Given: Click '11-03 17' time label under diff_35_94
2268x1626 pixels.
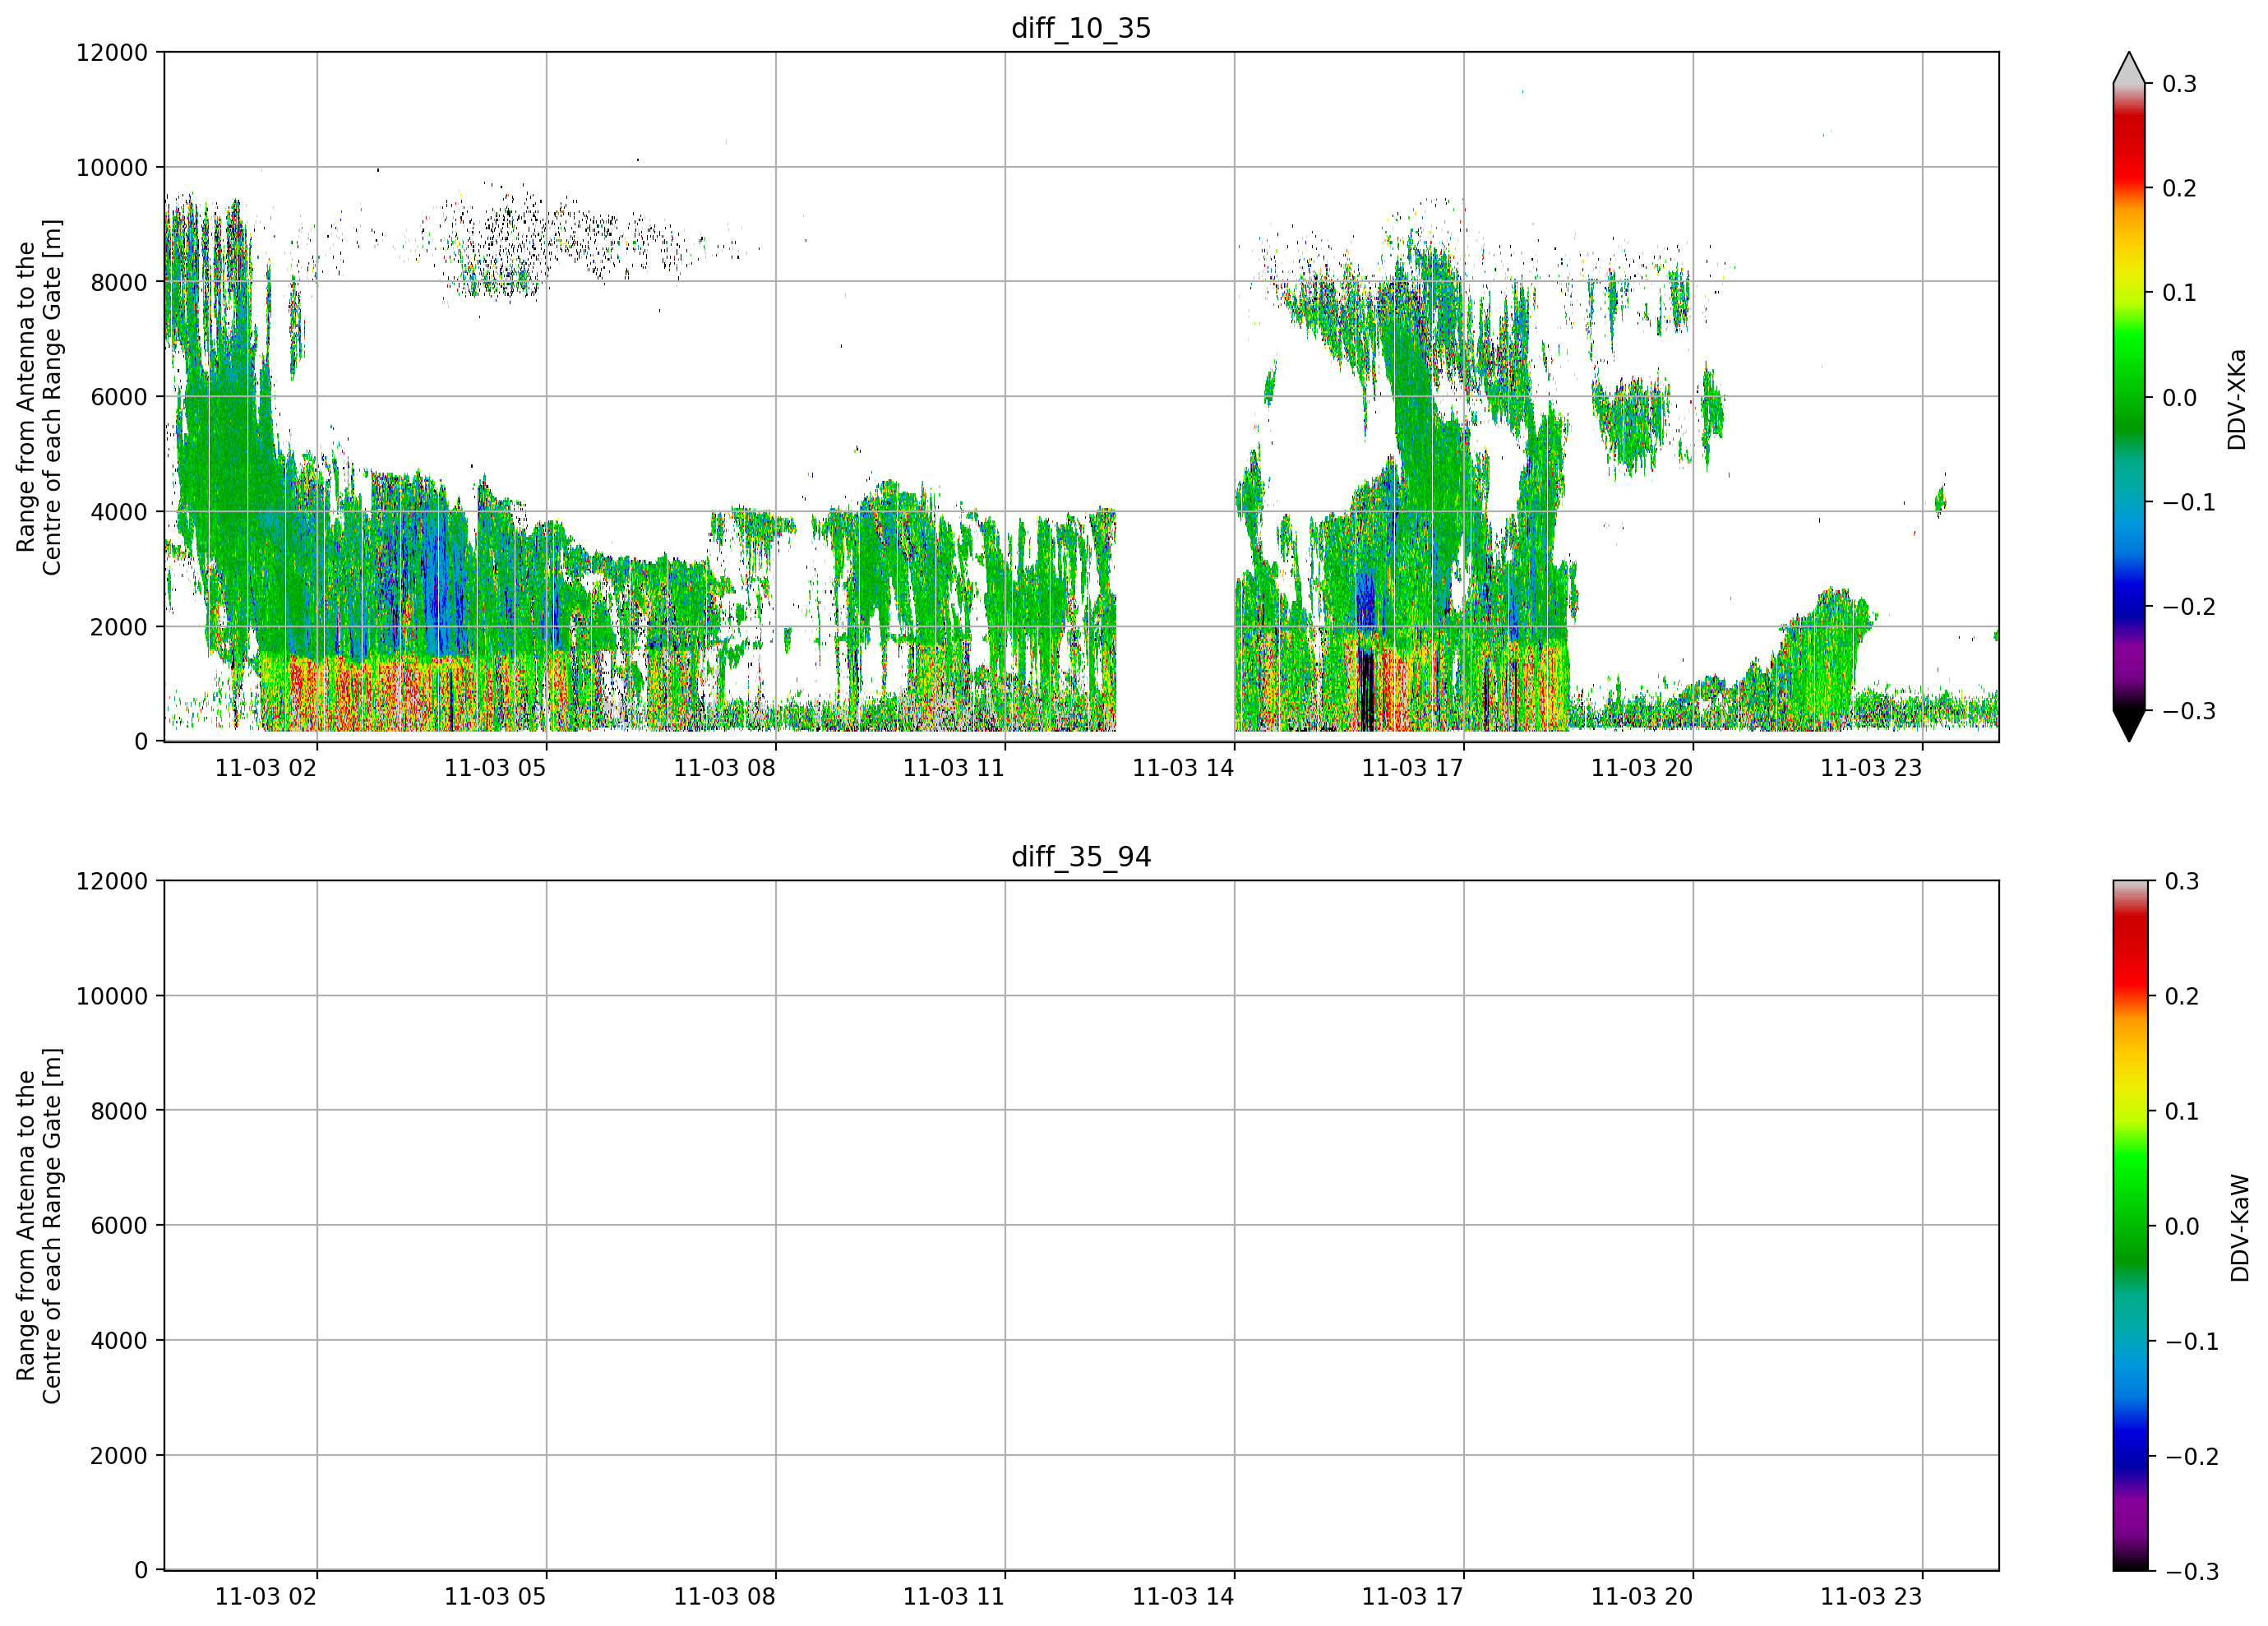Looking at the screenshot, I should (x=1412, y=1597).
